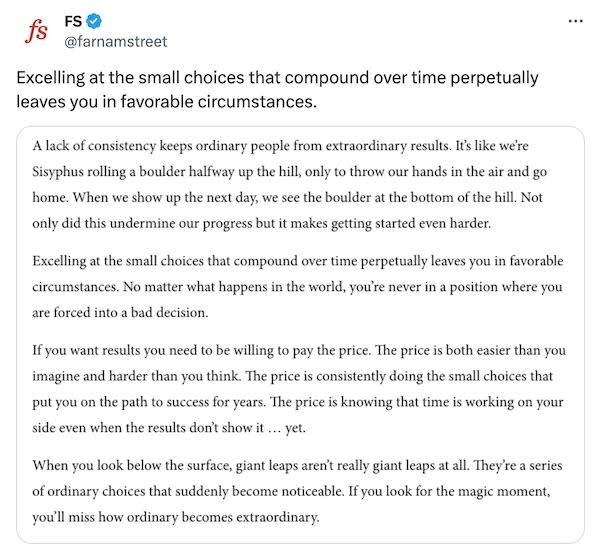This screenshot has height=545, width=600.
Task: Click the FS display name
Action: click(73, 21)
